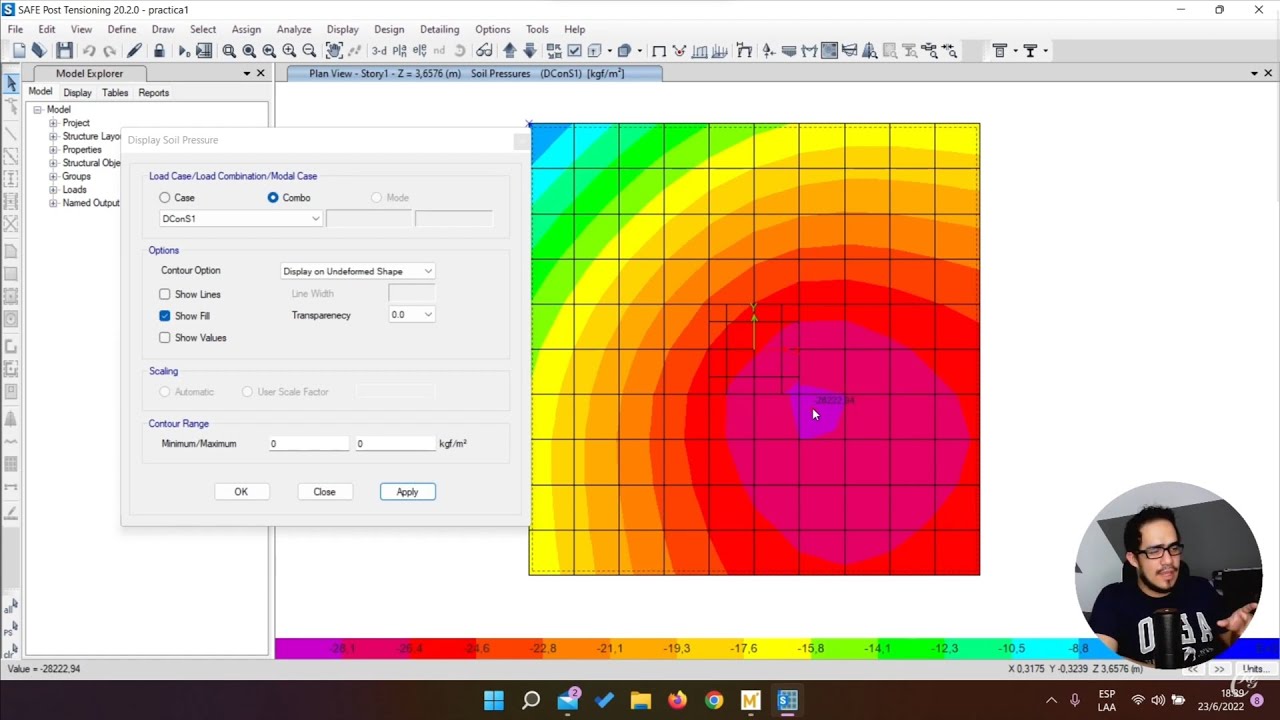Click the highlighted soil pressure display icon

pos(829,51)
